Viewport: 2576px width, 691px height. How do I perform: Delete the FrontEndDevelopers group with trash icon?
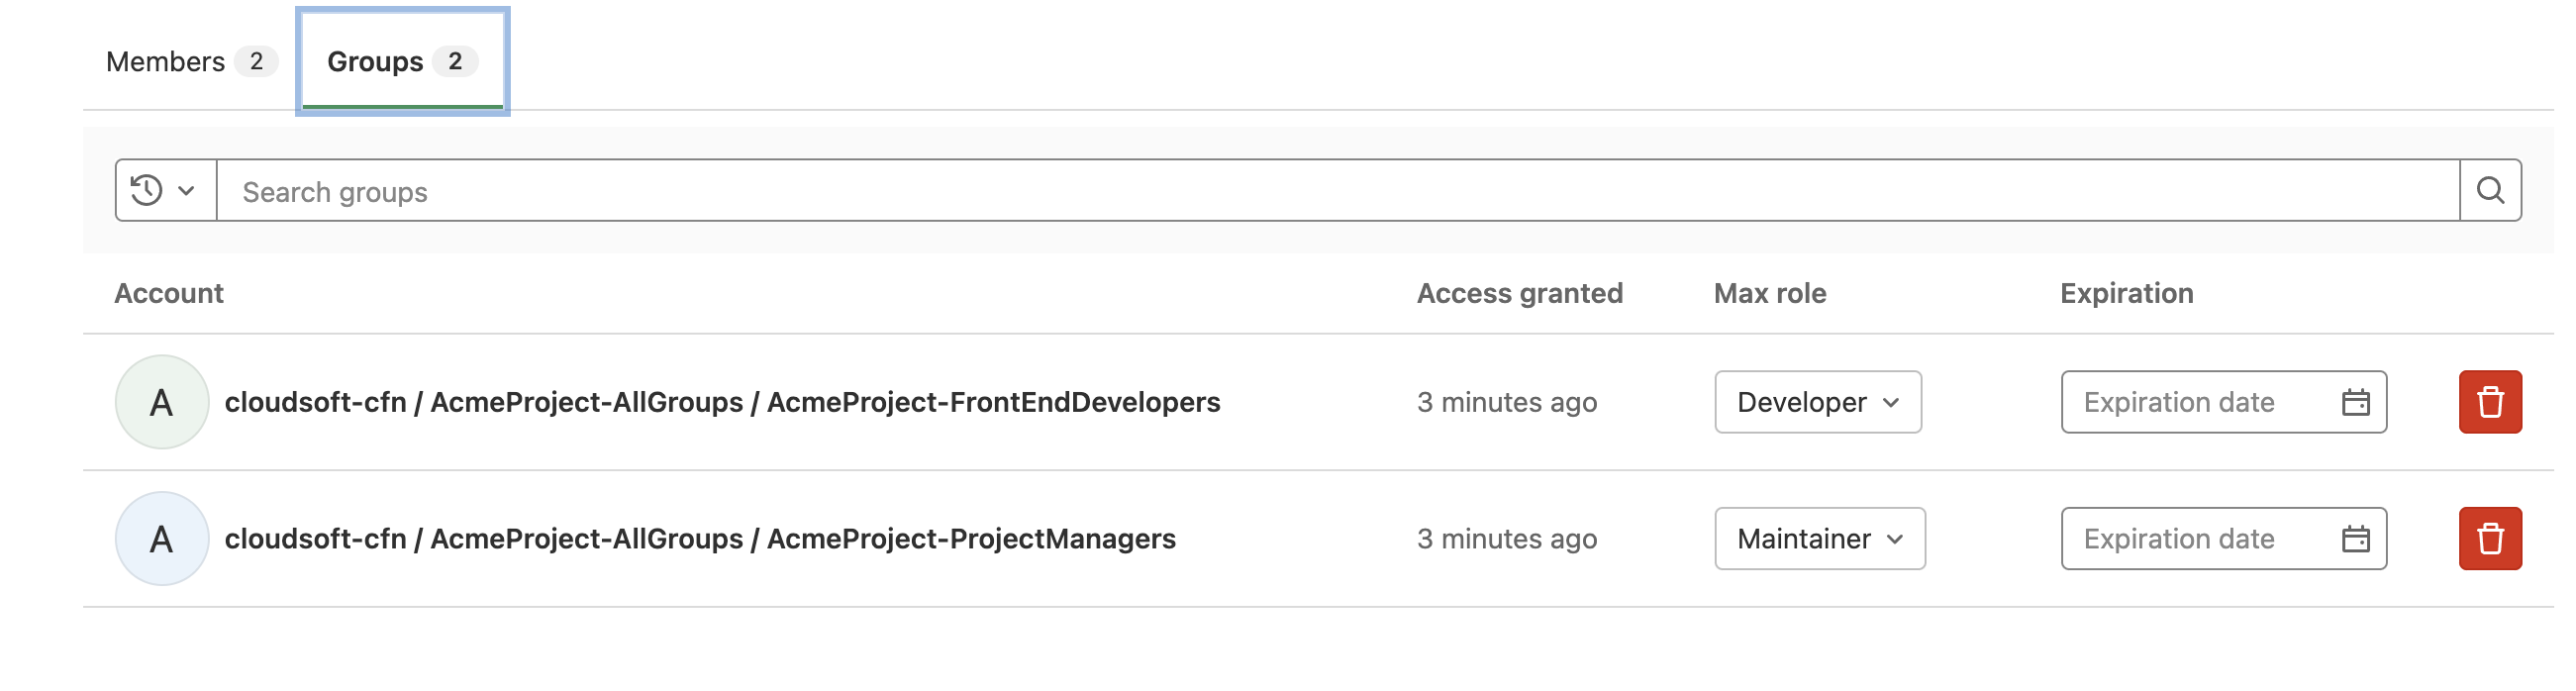pos(2490,402)
